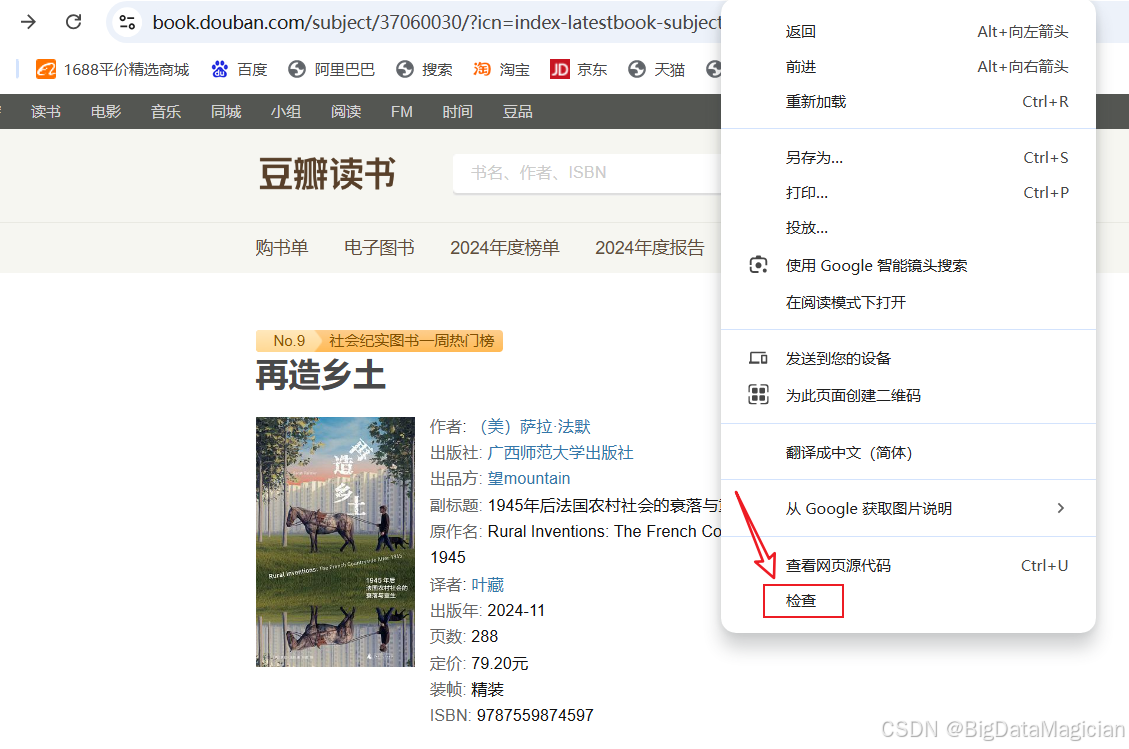The image size is (1129, 749).
Task: Open the 购书单 tab
Action: point(282,248)
